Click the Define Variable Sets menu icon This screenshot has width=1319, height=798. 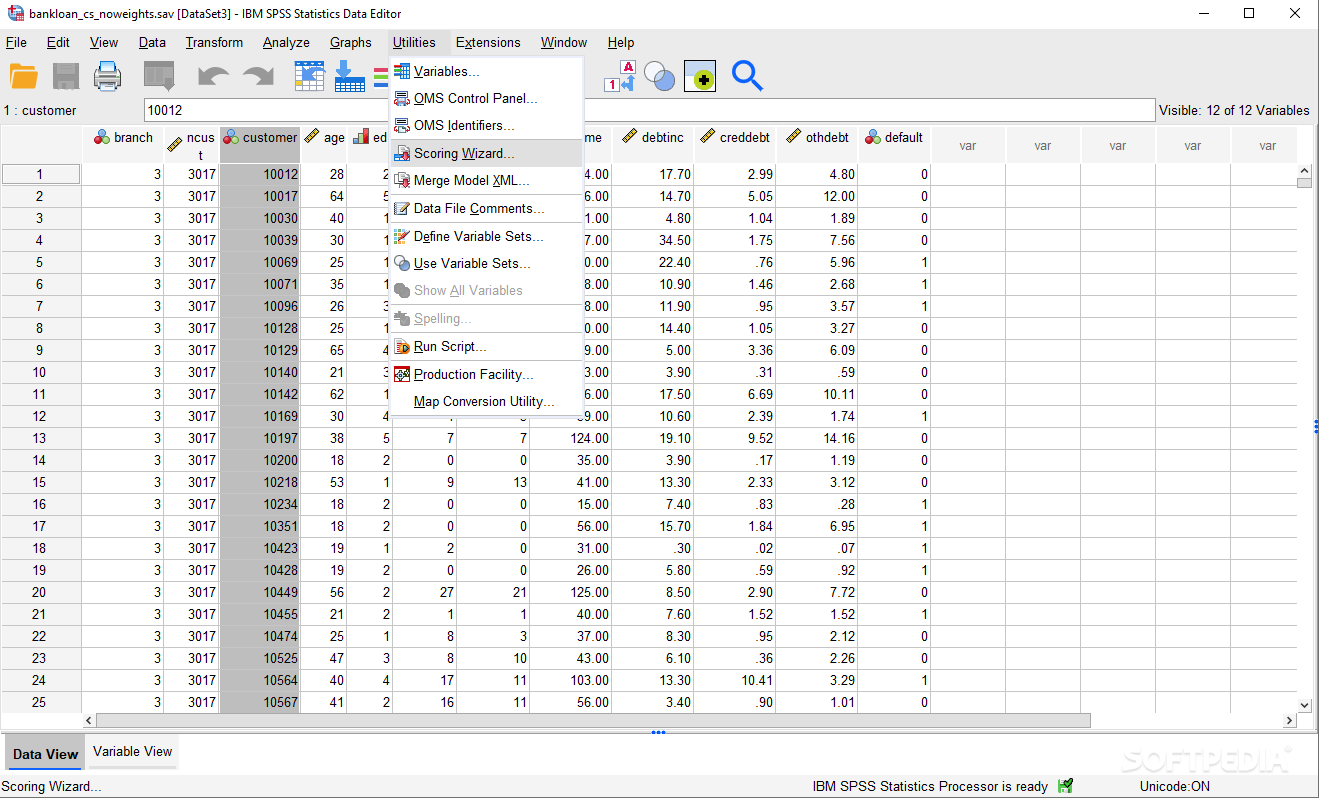(x=402, y=236)
